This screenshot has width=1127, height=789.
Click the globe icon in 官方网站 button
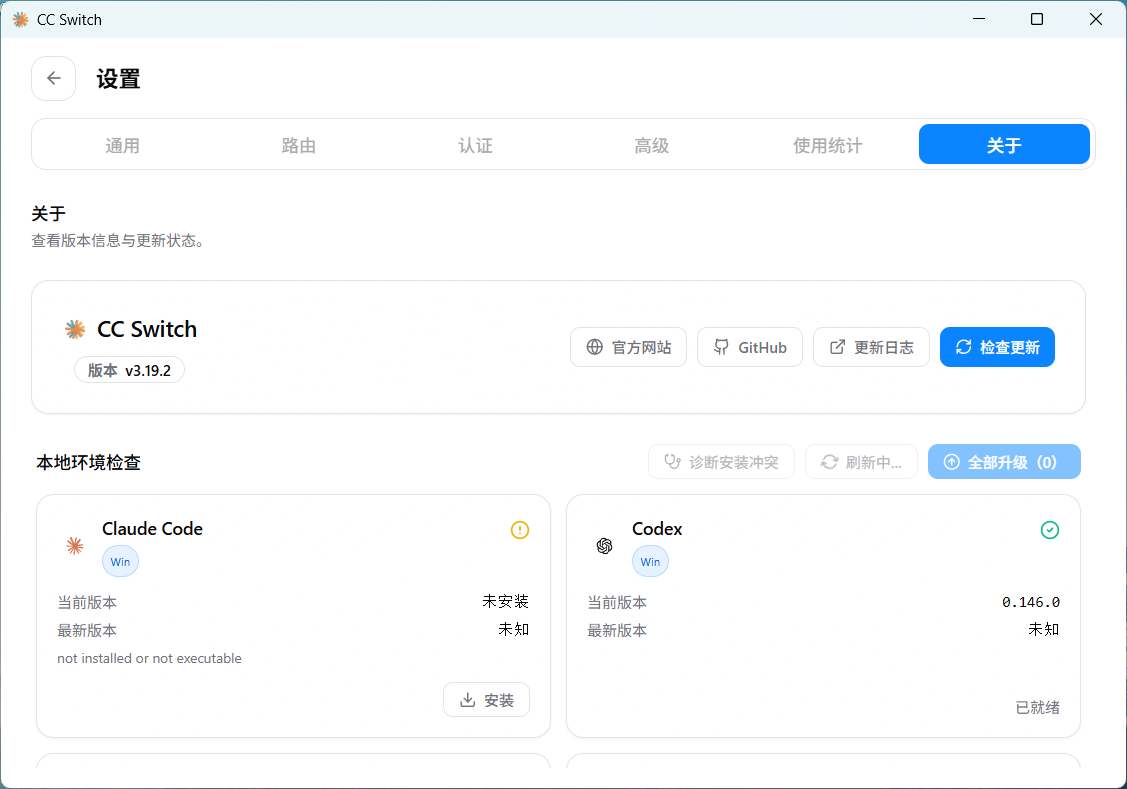point(594,347)
